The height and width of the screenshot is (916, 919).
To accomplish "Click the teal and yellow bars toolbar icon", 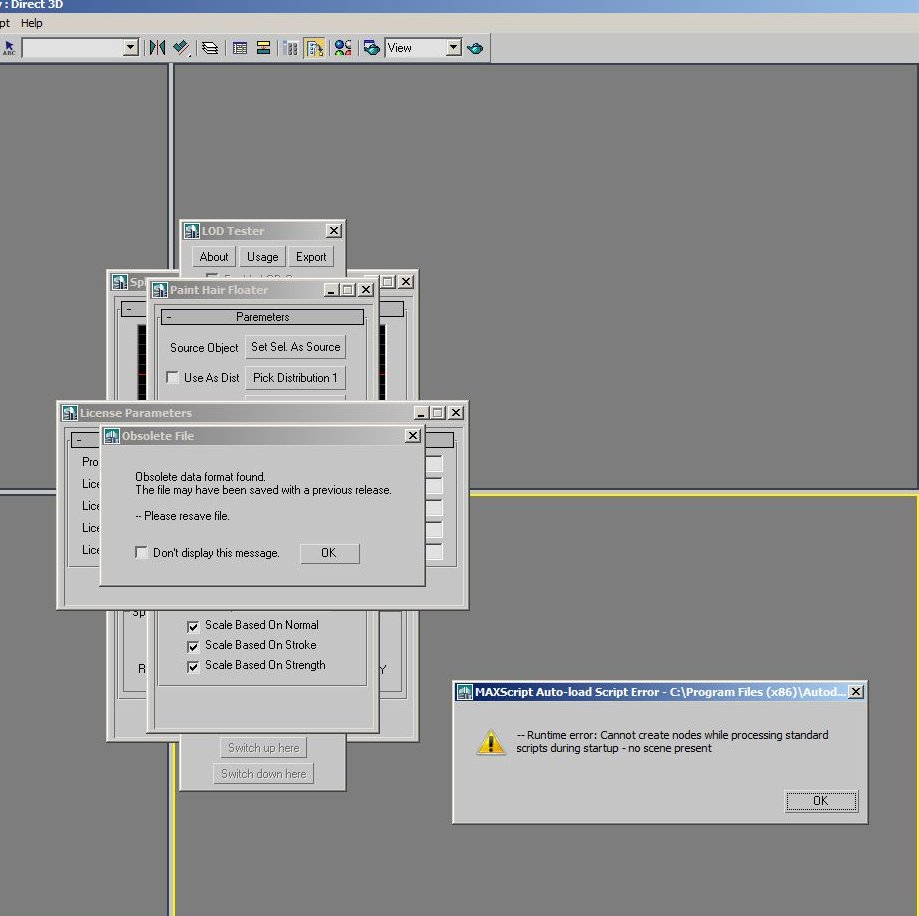I will (x=263, y=48).
